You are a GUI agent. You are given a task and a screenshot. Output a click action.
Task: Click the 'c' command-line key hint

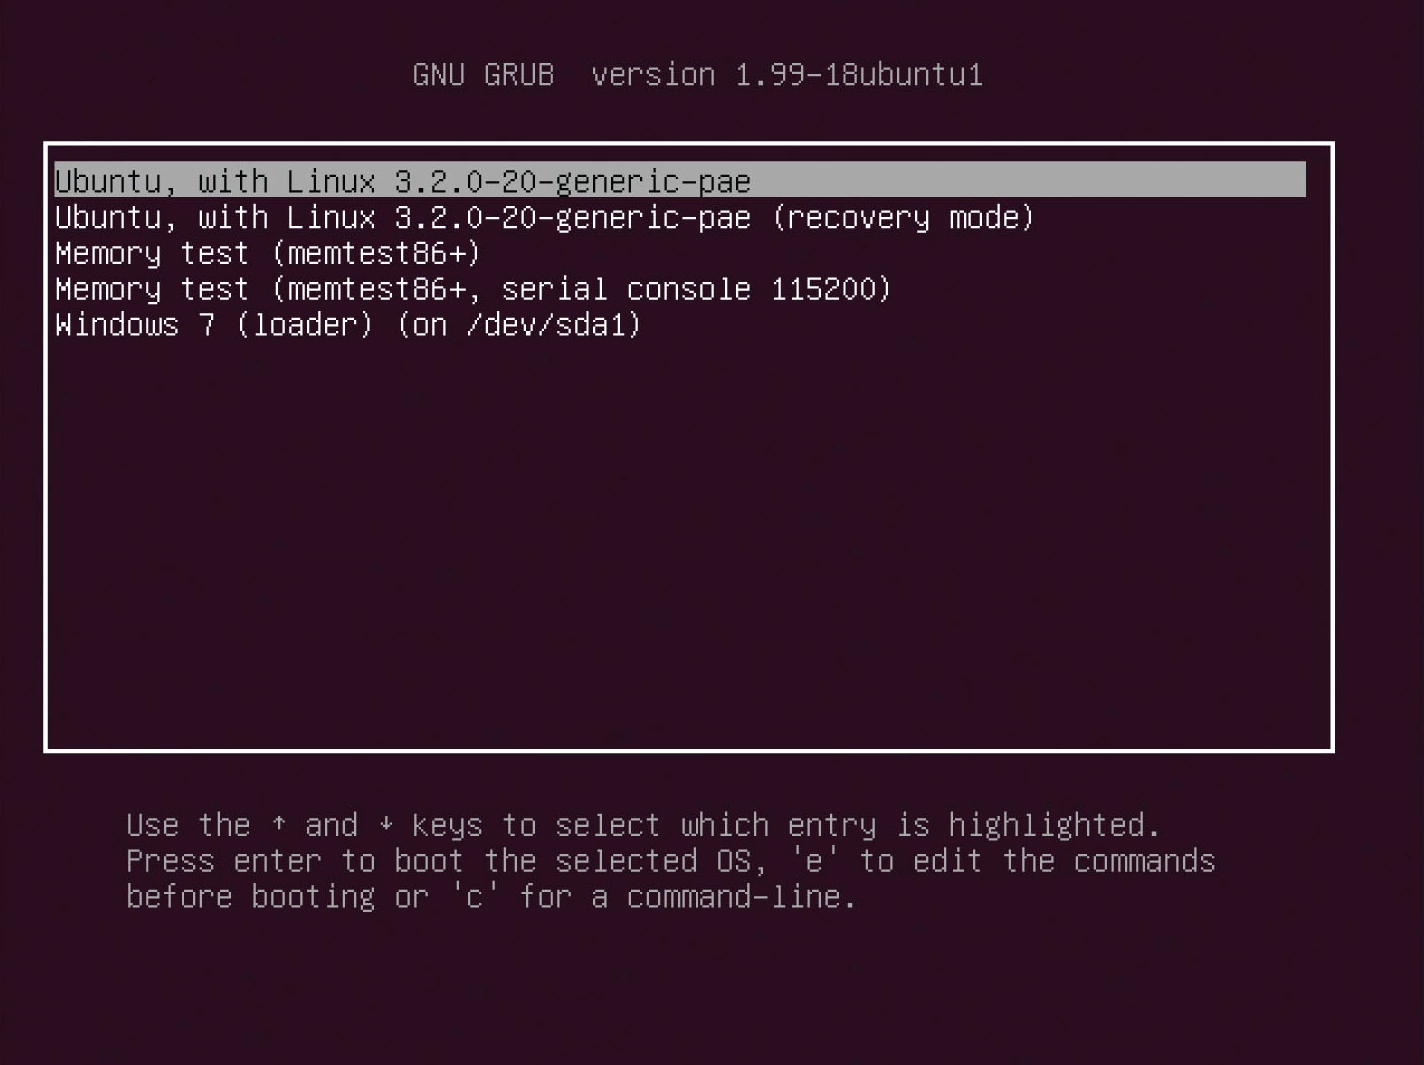point(474,897)
